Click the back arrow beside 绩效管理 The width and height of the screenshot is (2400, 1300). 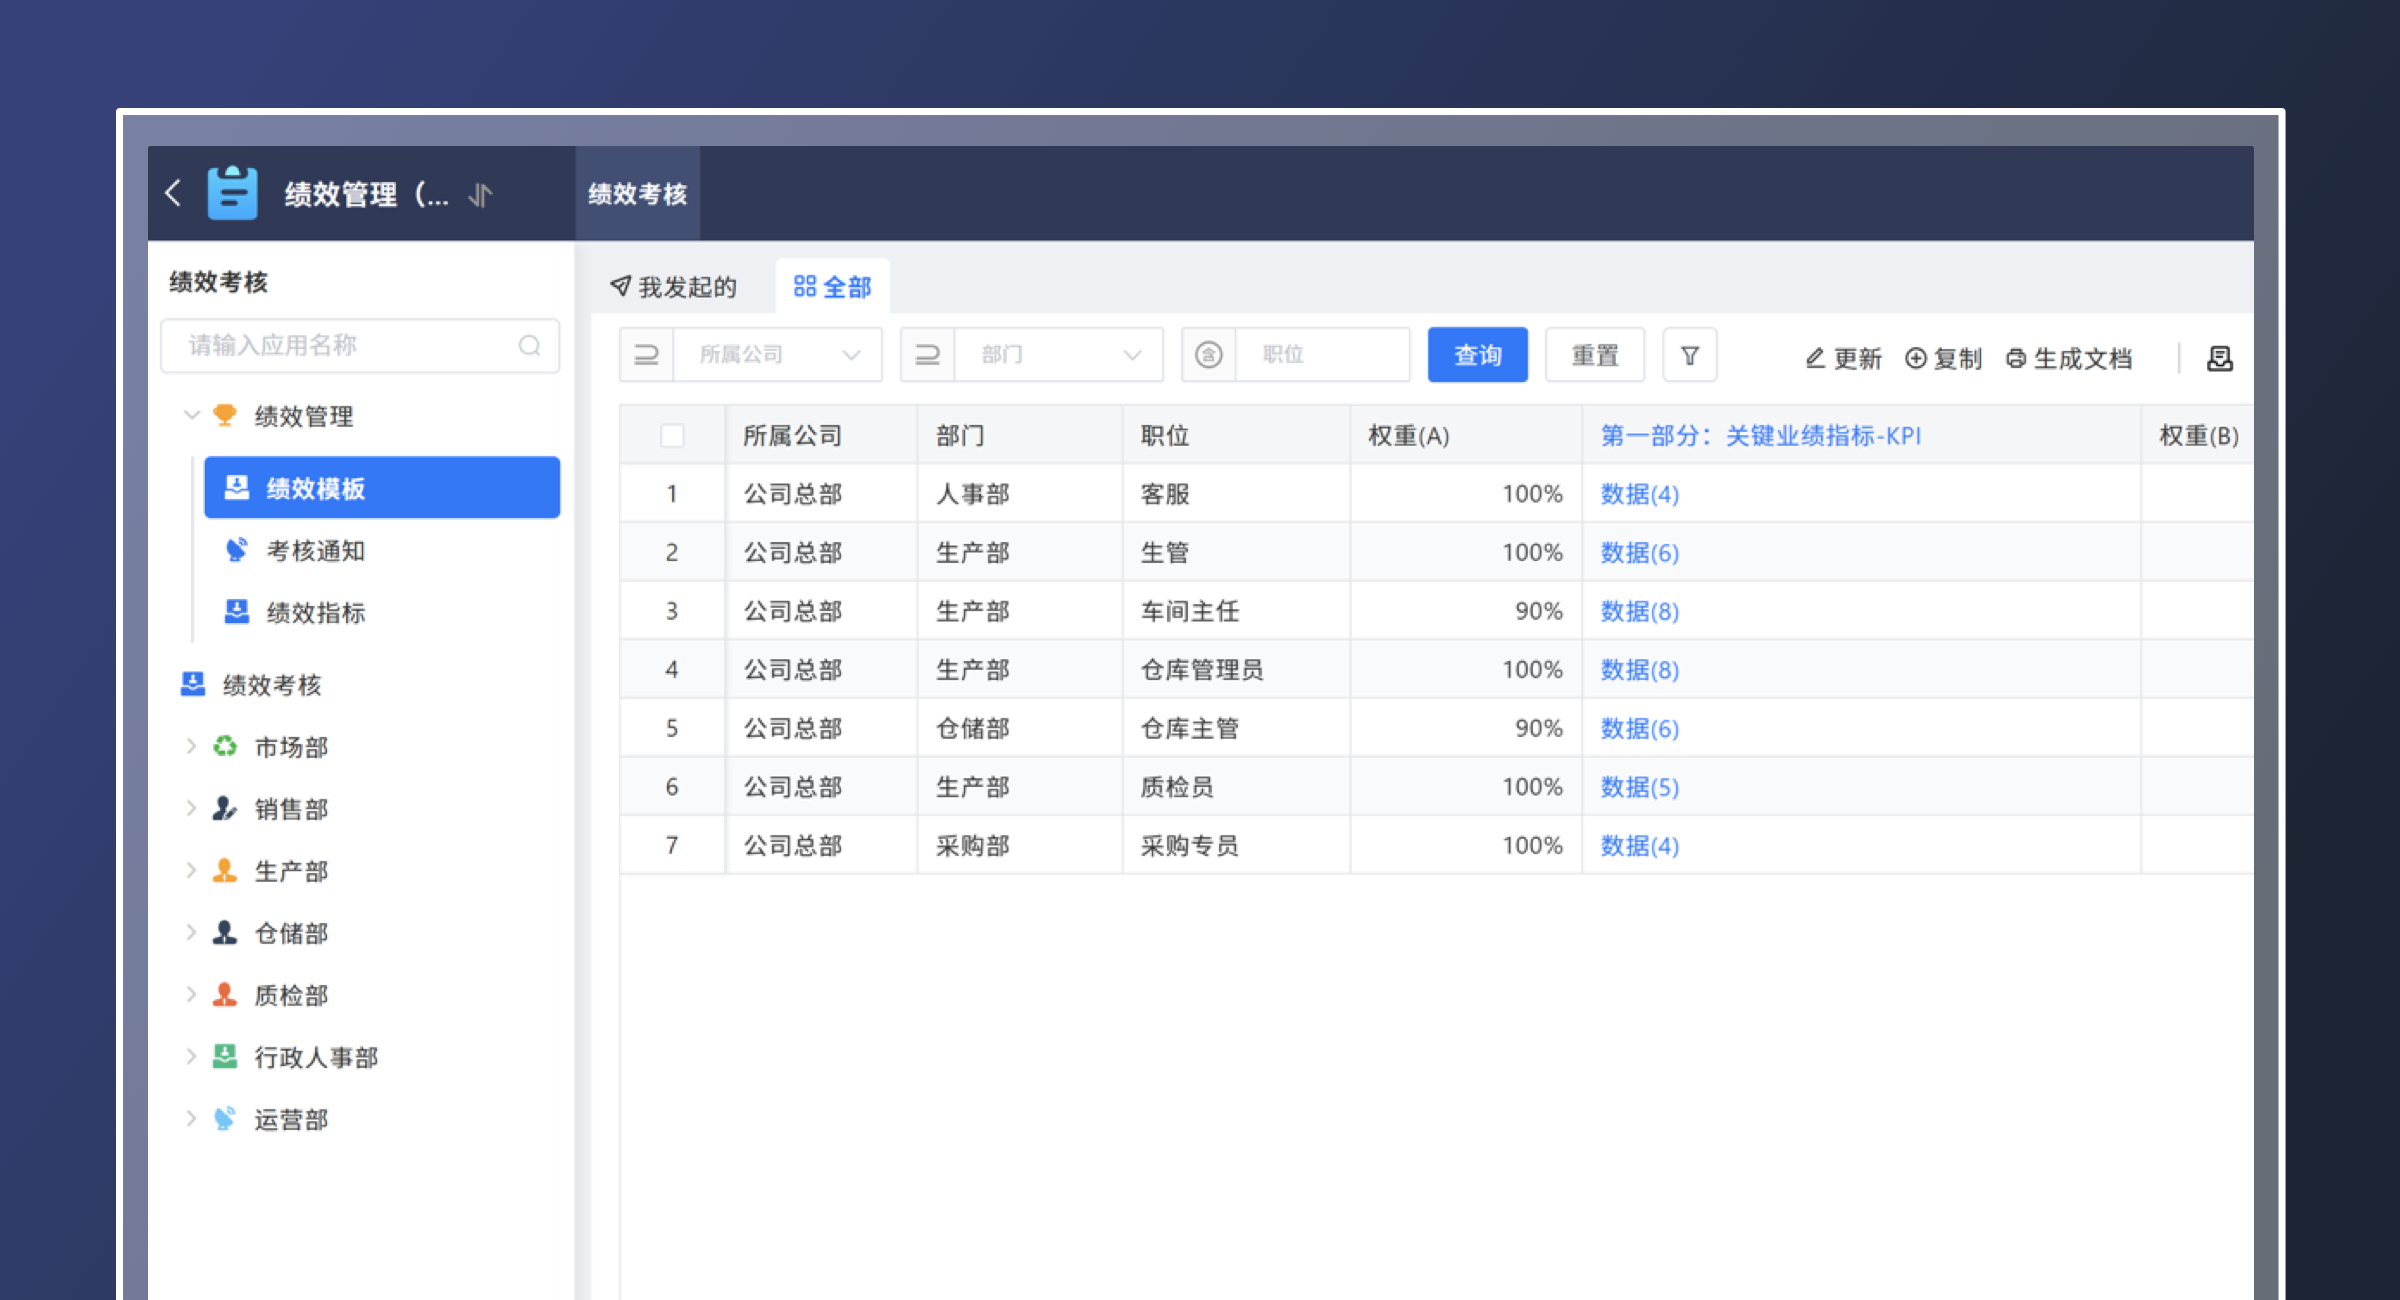[x=172, y=193]
